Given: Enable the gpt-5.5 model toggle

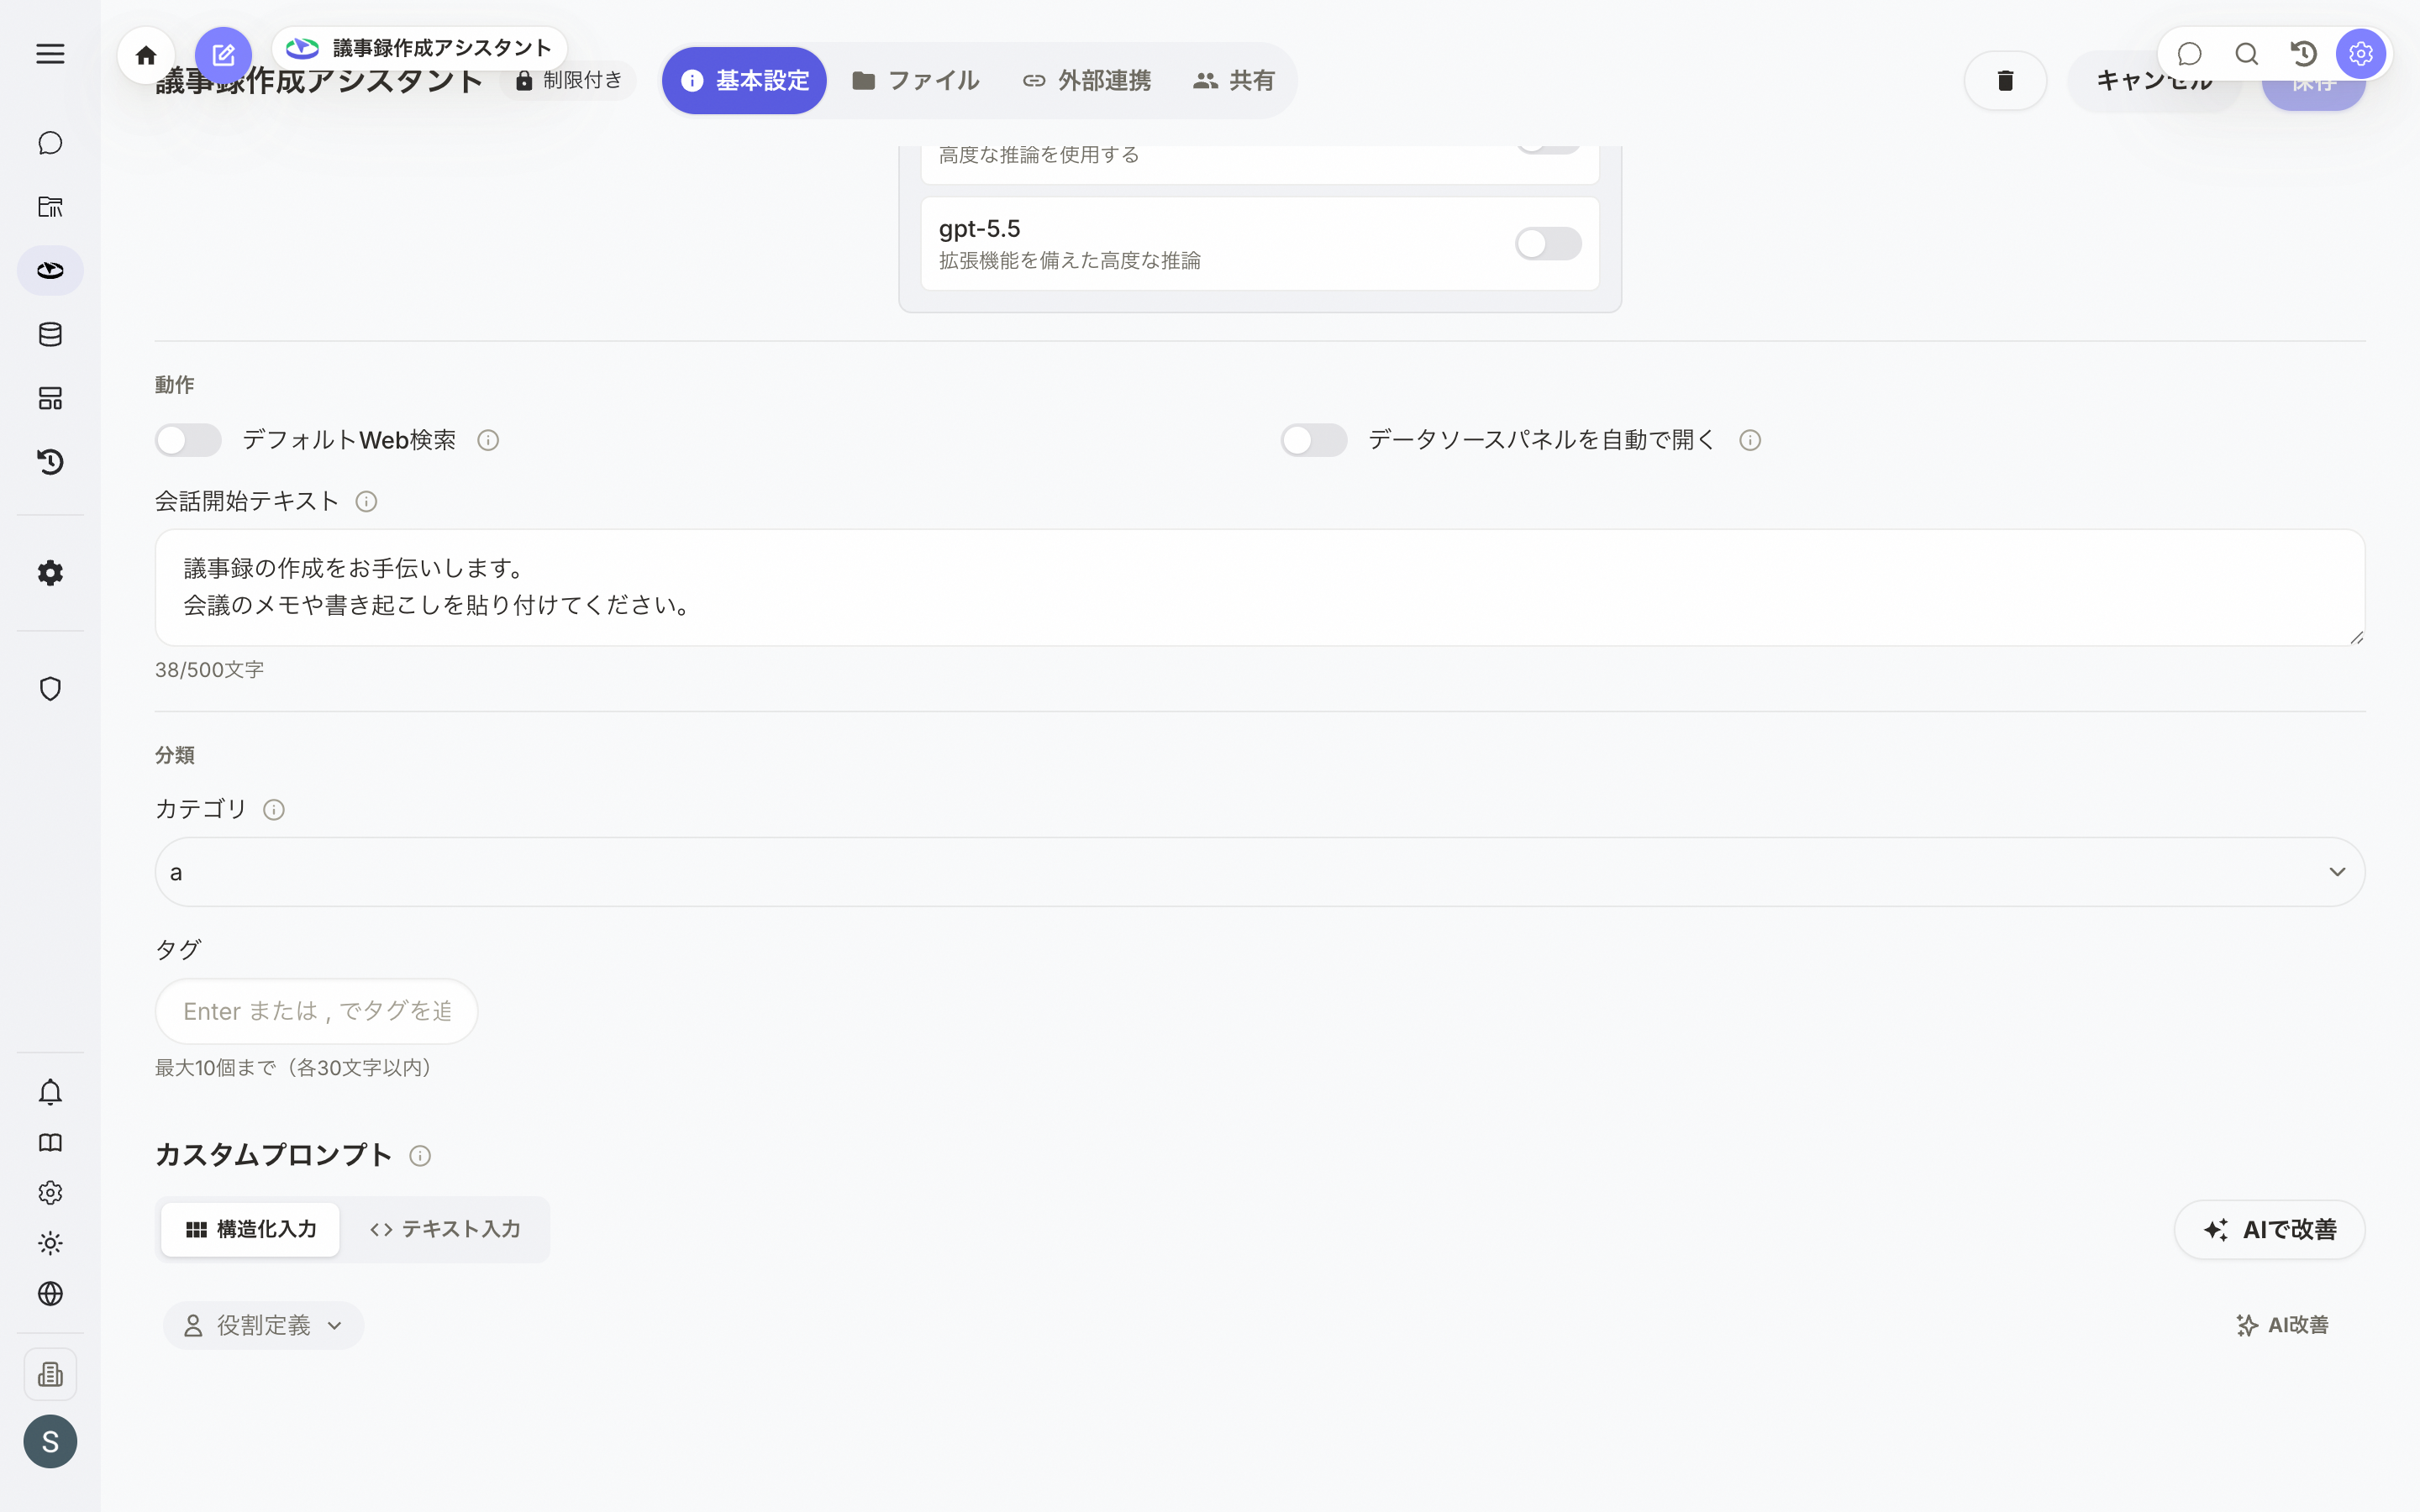Looking at the screenshot, I should click(x=1548, y=244).
